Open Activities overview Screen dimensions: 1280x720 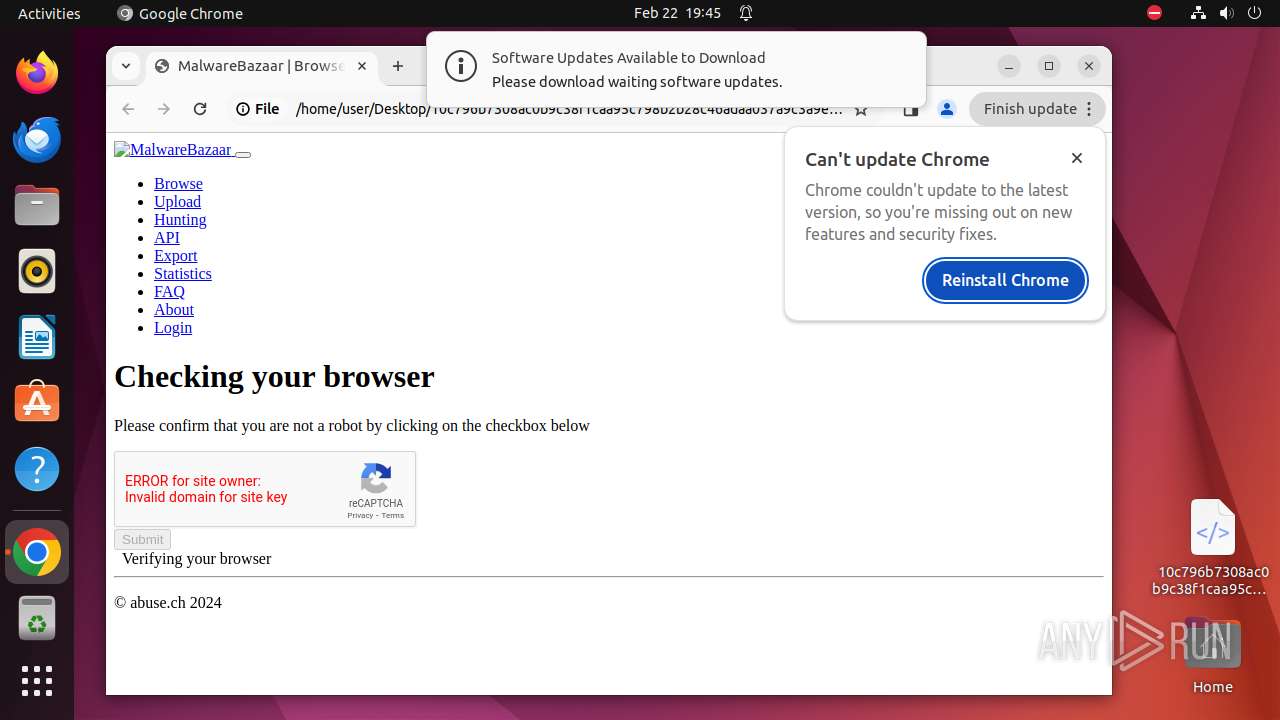(x=49, y=13)
